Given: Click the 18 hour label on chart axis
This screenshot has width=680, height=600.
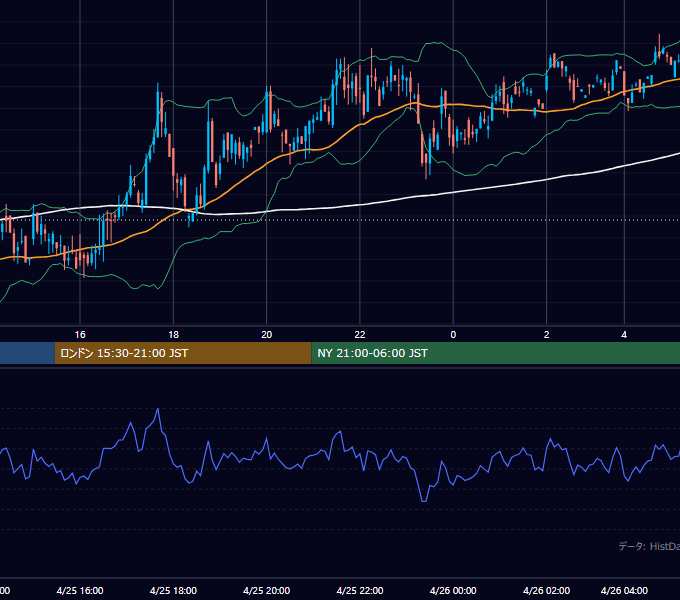Looking at the screenshot, I should pos(173,335).
